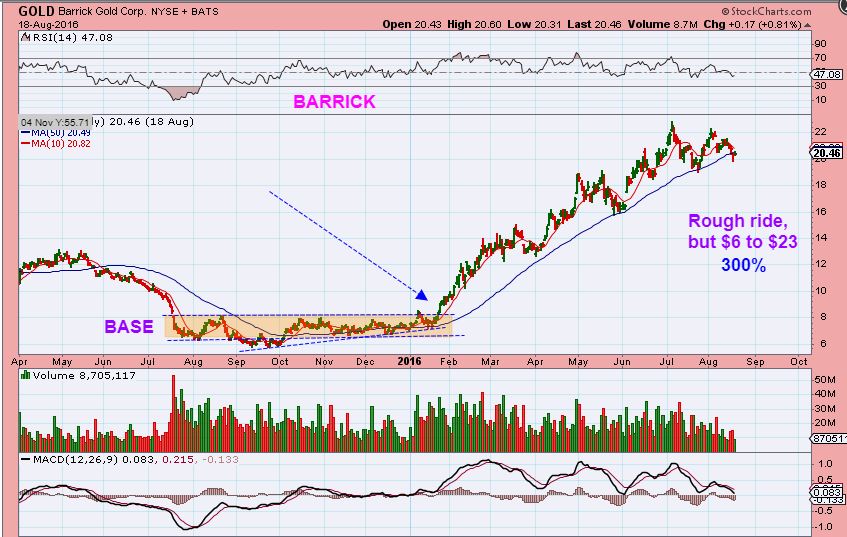Screen dimensions: 847x537
Task: Click the Volume 8.7M header value
Action: pos(662,24)
